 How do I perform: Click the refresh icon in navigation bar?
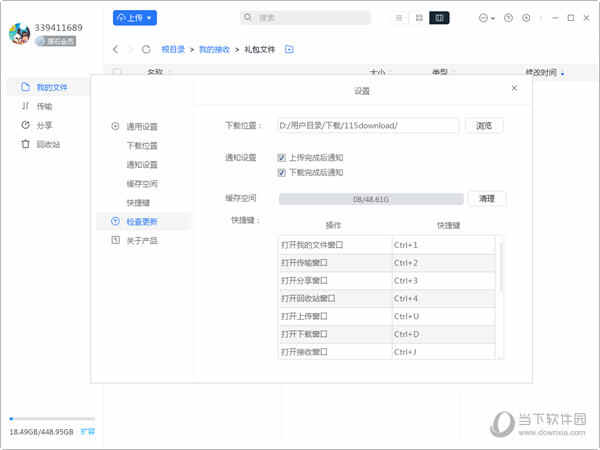point(146,49)
